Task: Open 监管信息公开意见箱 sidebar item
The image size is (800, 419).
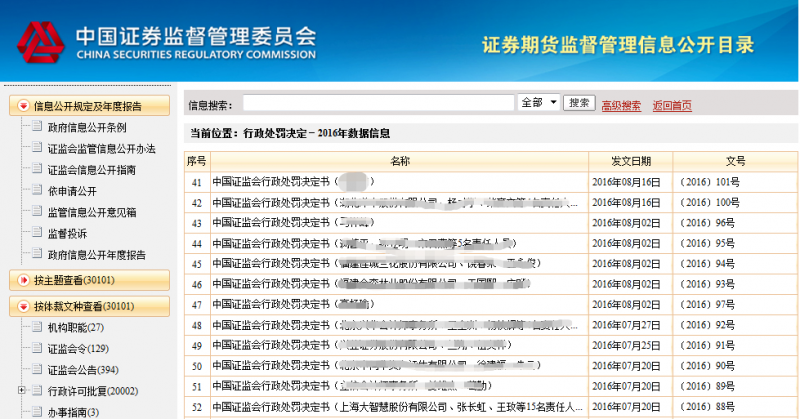Action: click(92, 212)
